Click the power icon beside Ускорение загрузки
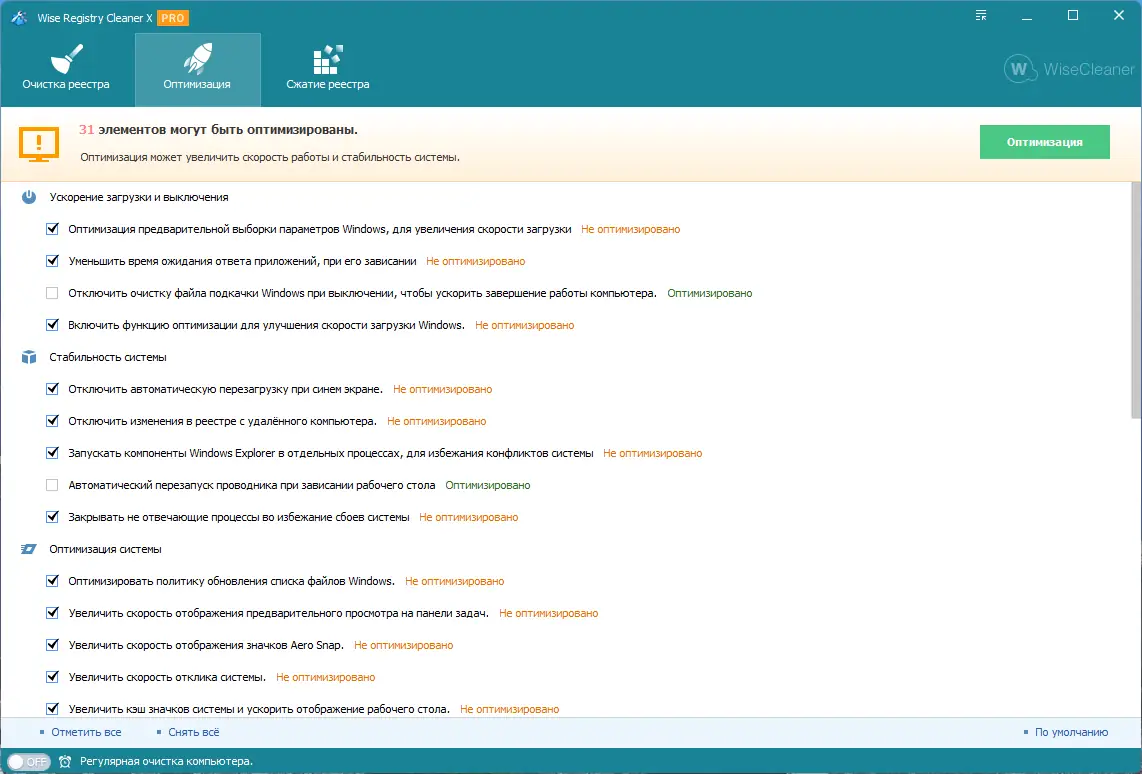 coord(28,197)
